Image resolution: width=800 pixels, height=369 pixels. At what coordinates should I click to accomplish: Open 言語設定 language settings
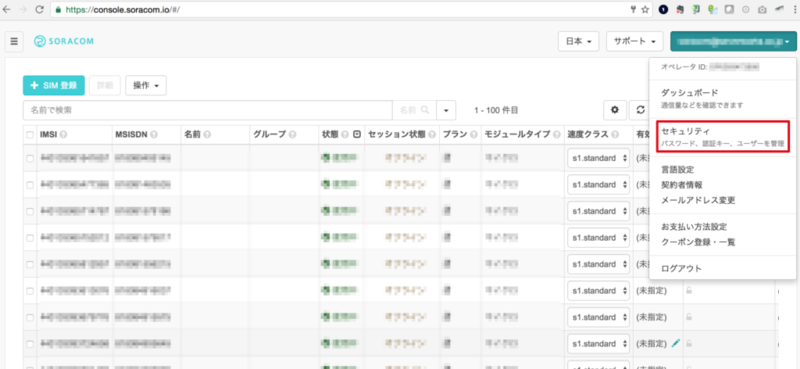click(677, 169)
